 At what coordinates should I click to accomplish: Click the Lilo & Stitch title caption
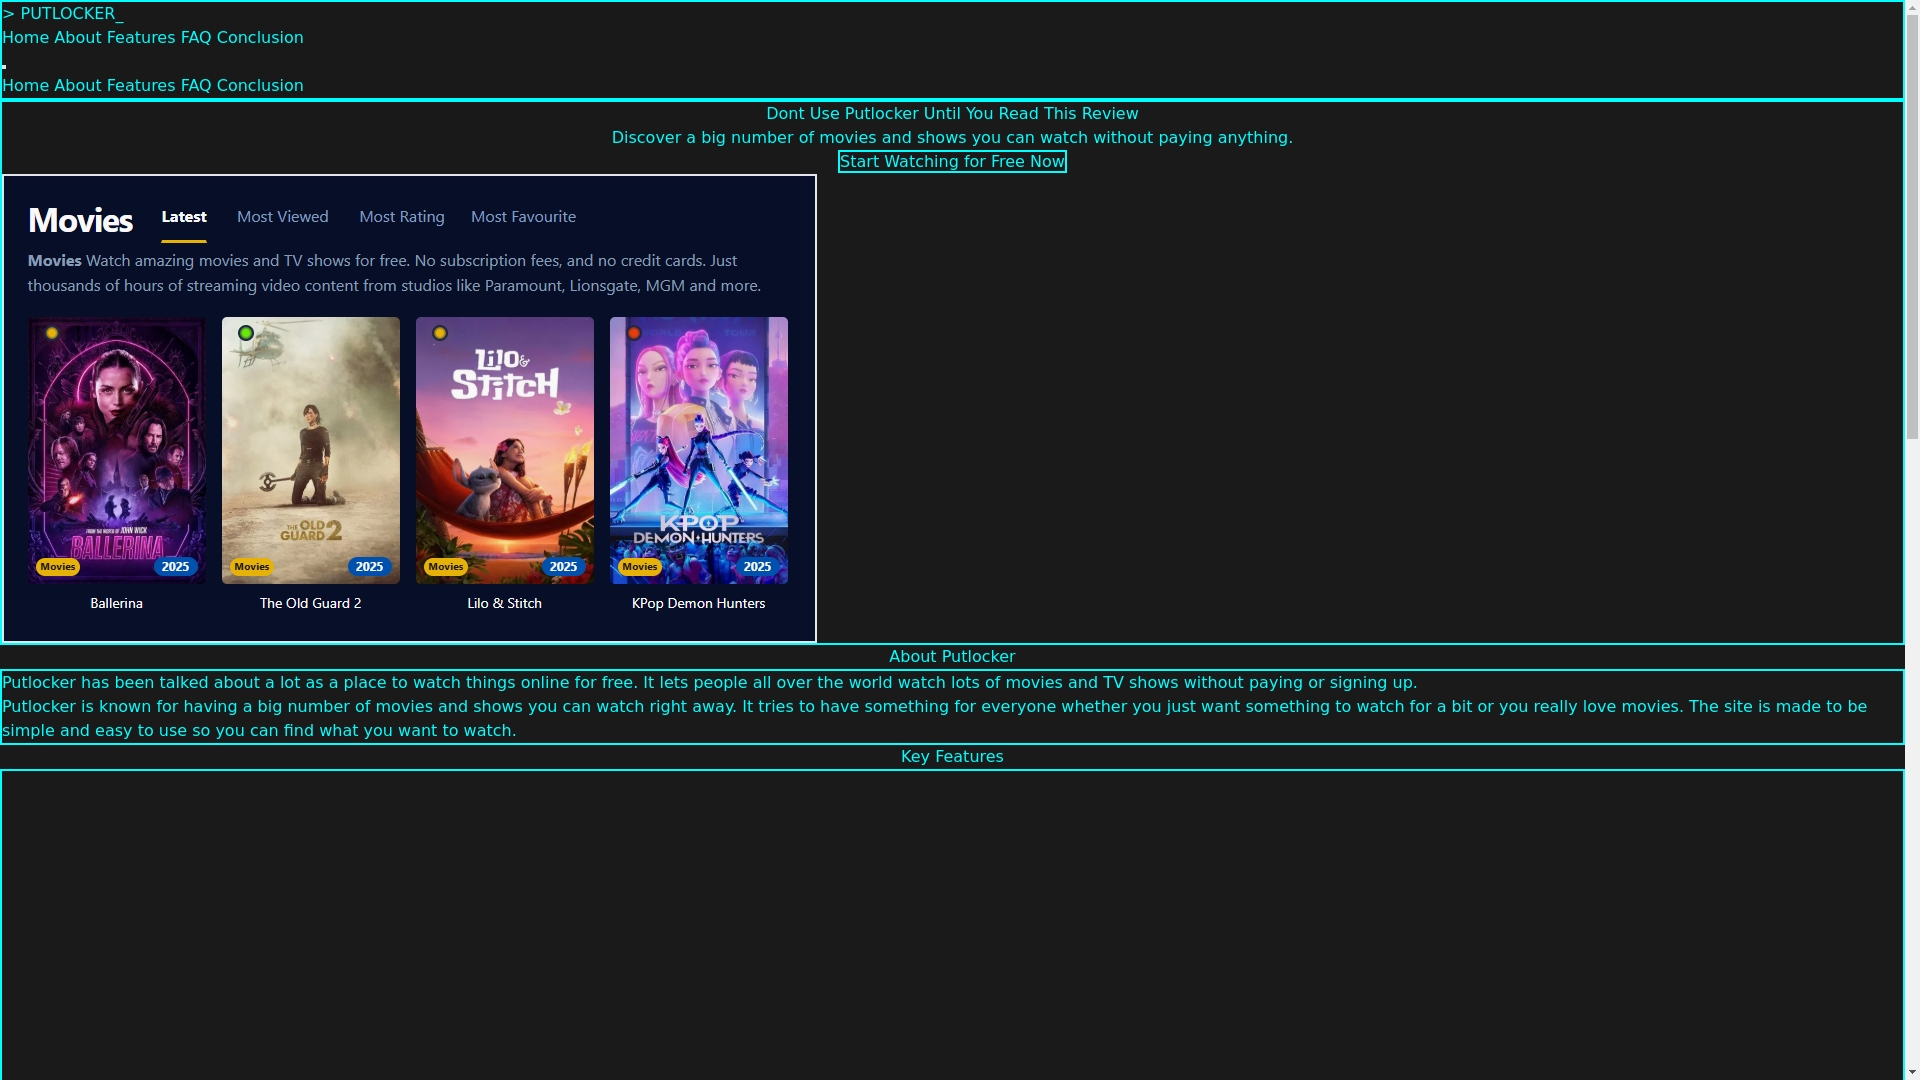(x=505, y=604)
